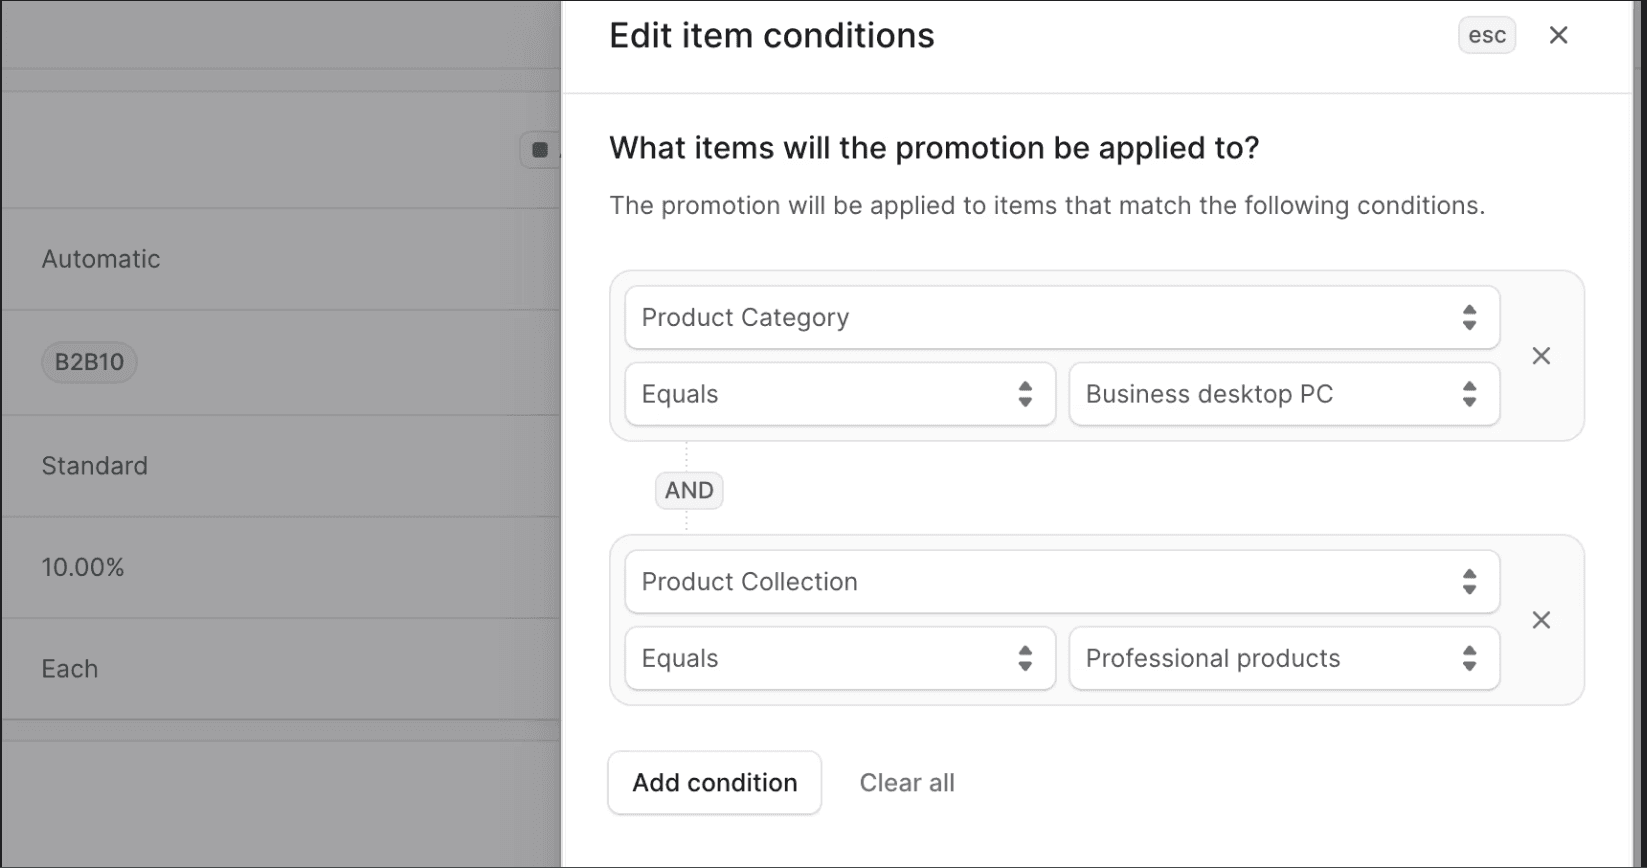The image size is (1647, 868).
Task: Click the AND connector badge between conditions
Action: (687, 490)
